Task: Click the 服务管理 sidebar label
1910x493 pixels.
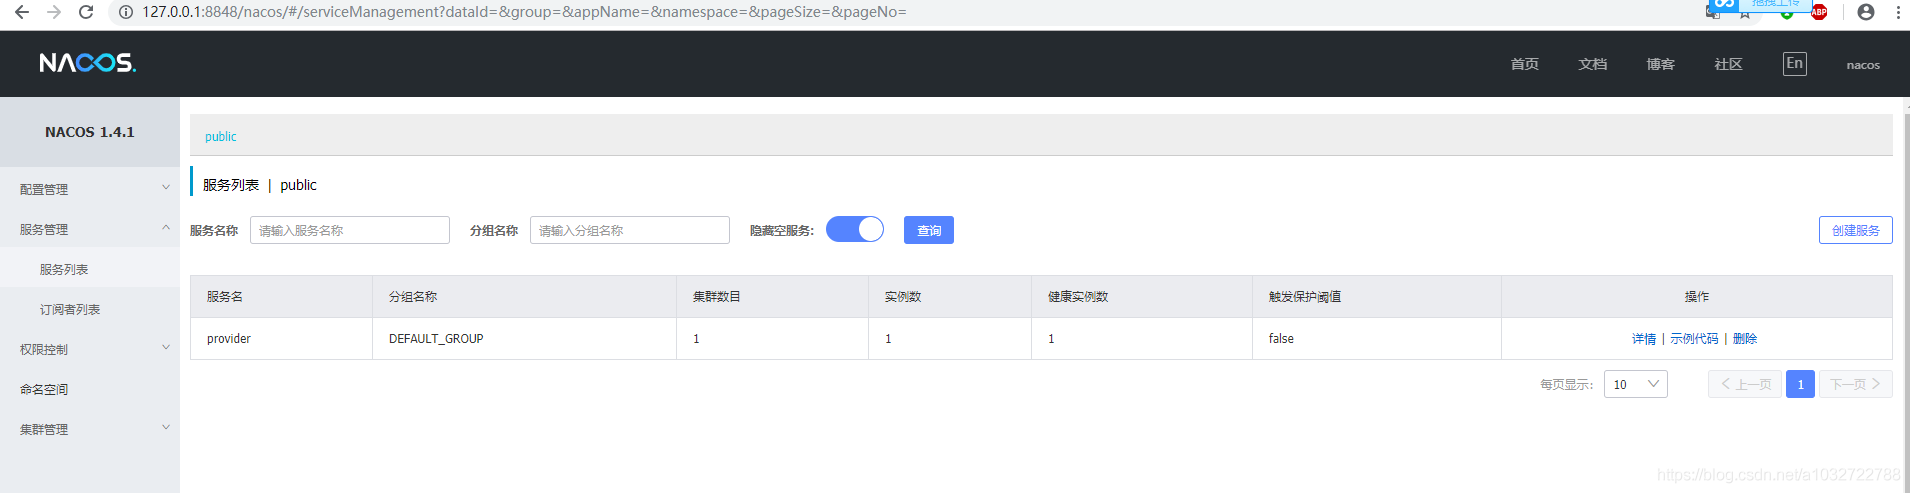Action: [44, 229]
